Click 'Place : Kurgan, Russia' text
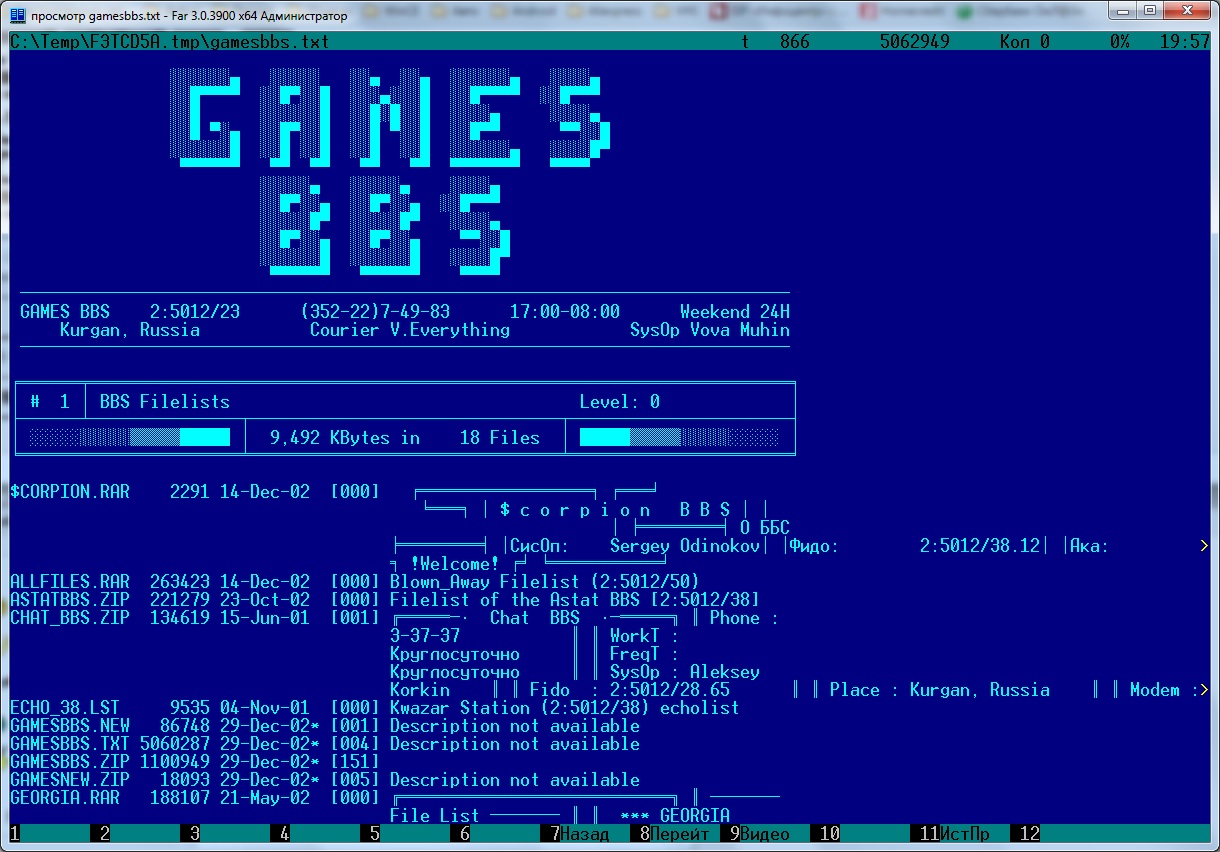Screen dimensions: 1220x852 [940, 690]
